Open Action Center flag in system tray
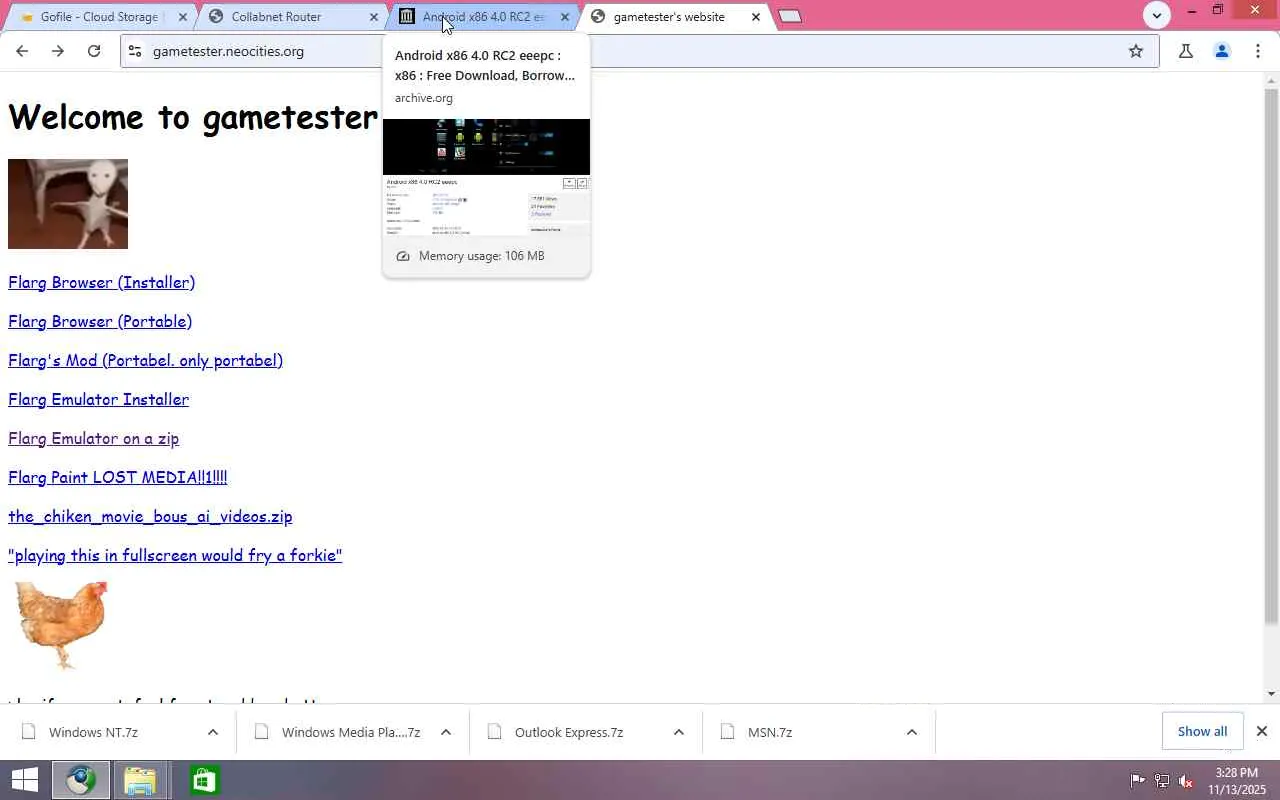This screenshot has height=800, width=1280. (x=1137, y=780)
